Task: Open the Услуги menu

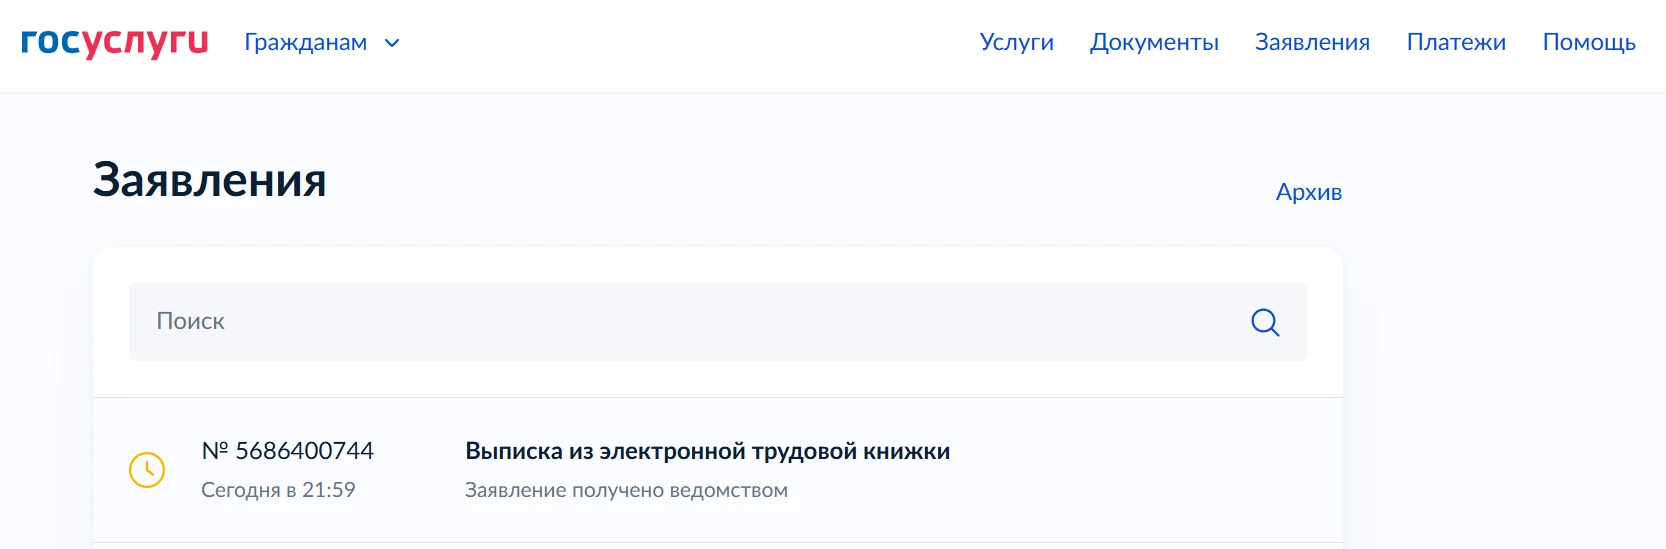Action: (x=1017, y=42)
